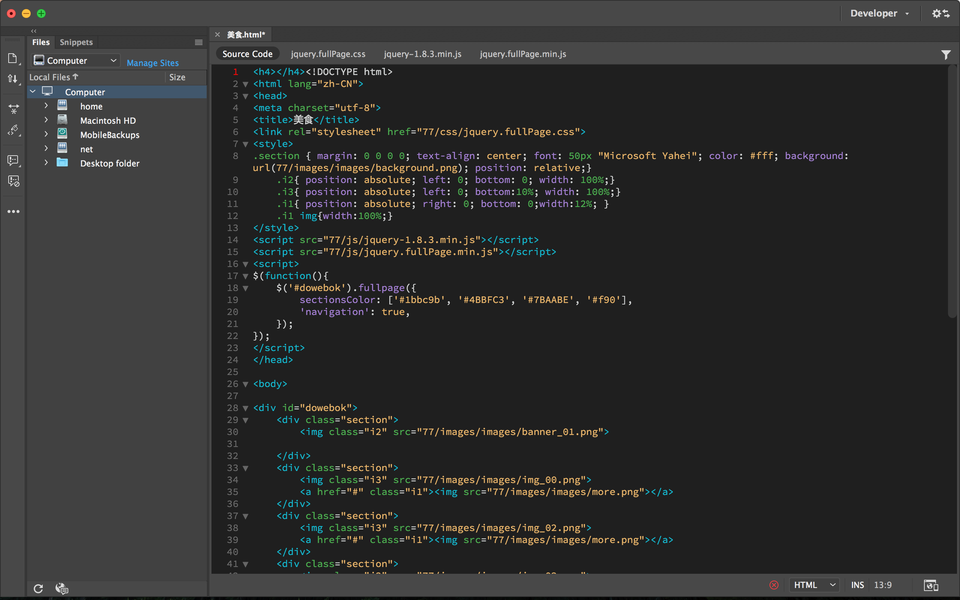Click the Format Source Code icon
Viewport: 960px width, 600px height.
coord(13,130)
